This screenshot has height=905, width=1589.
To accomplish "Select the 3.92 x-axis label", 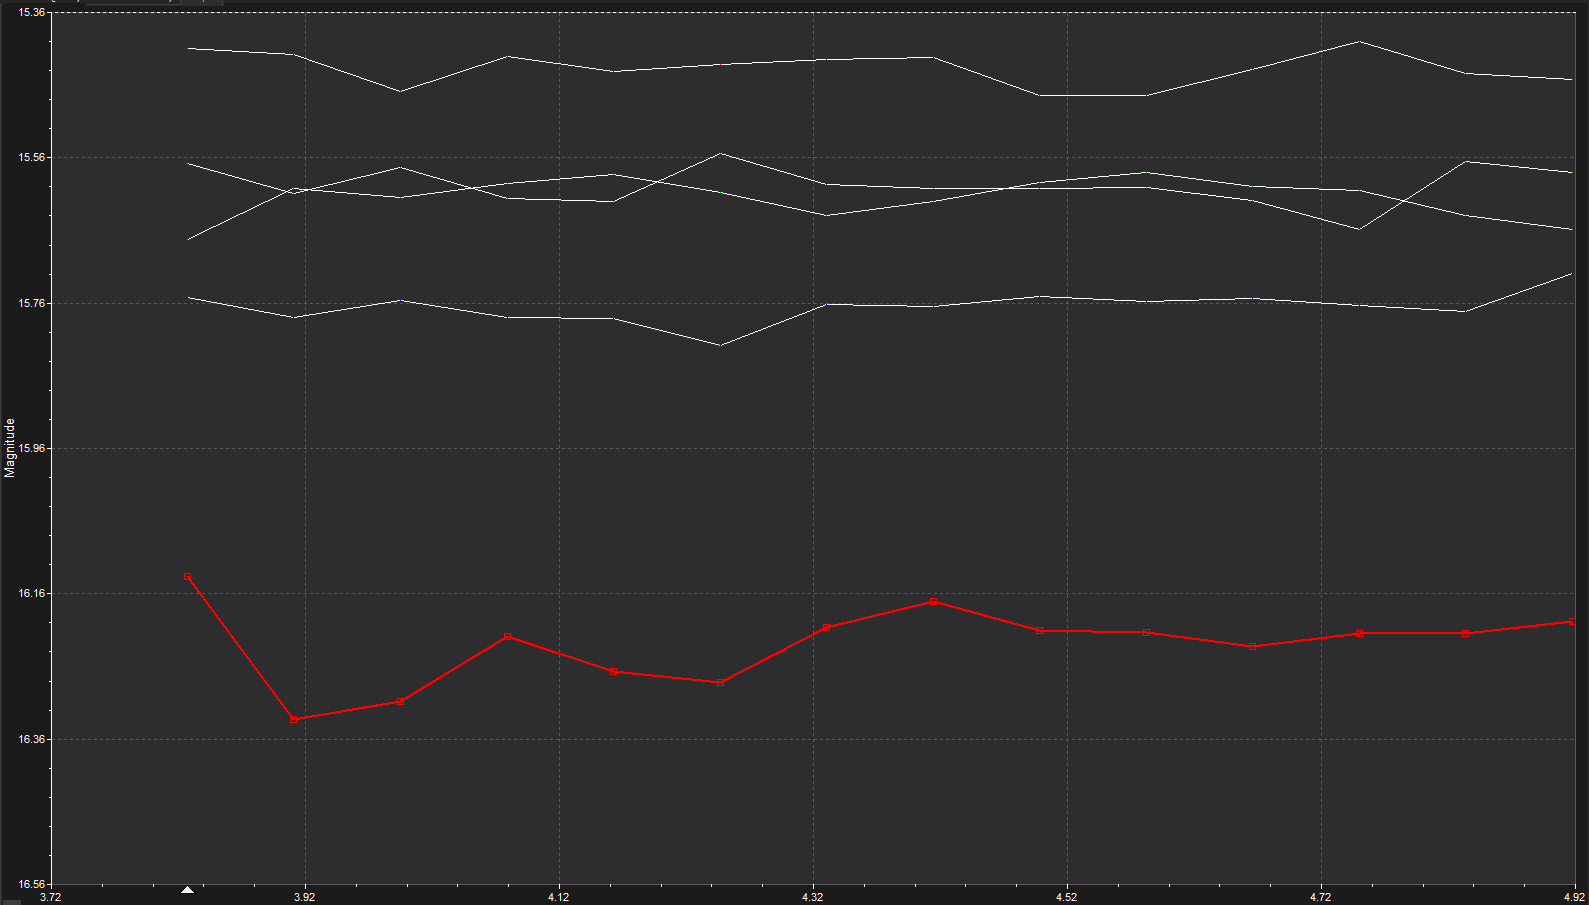I will [304, 897].
